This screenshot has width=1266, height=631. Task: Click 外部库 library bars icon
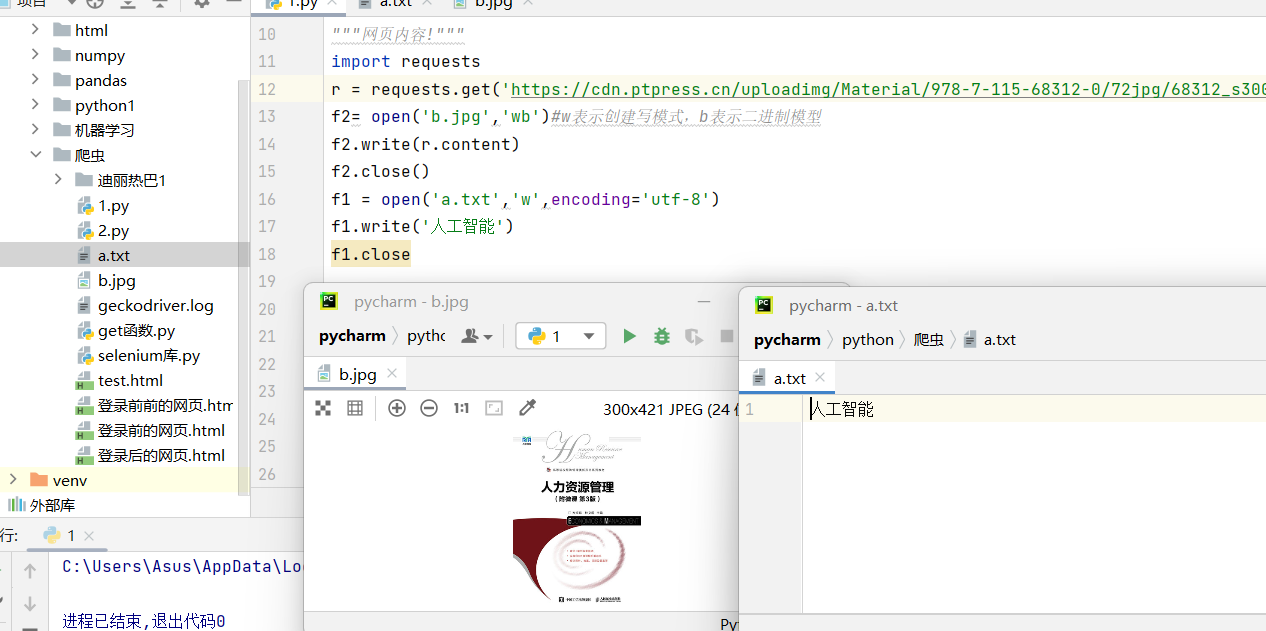[x=16, y=505]
